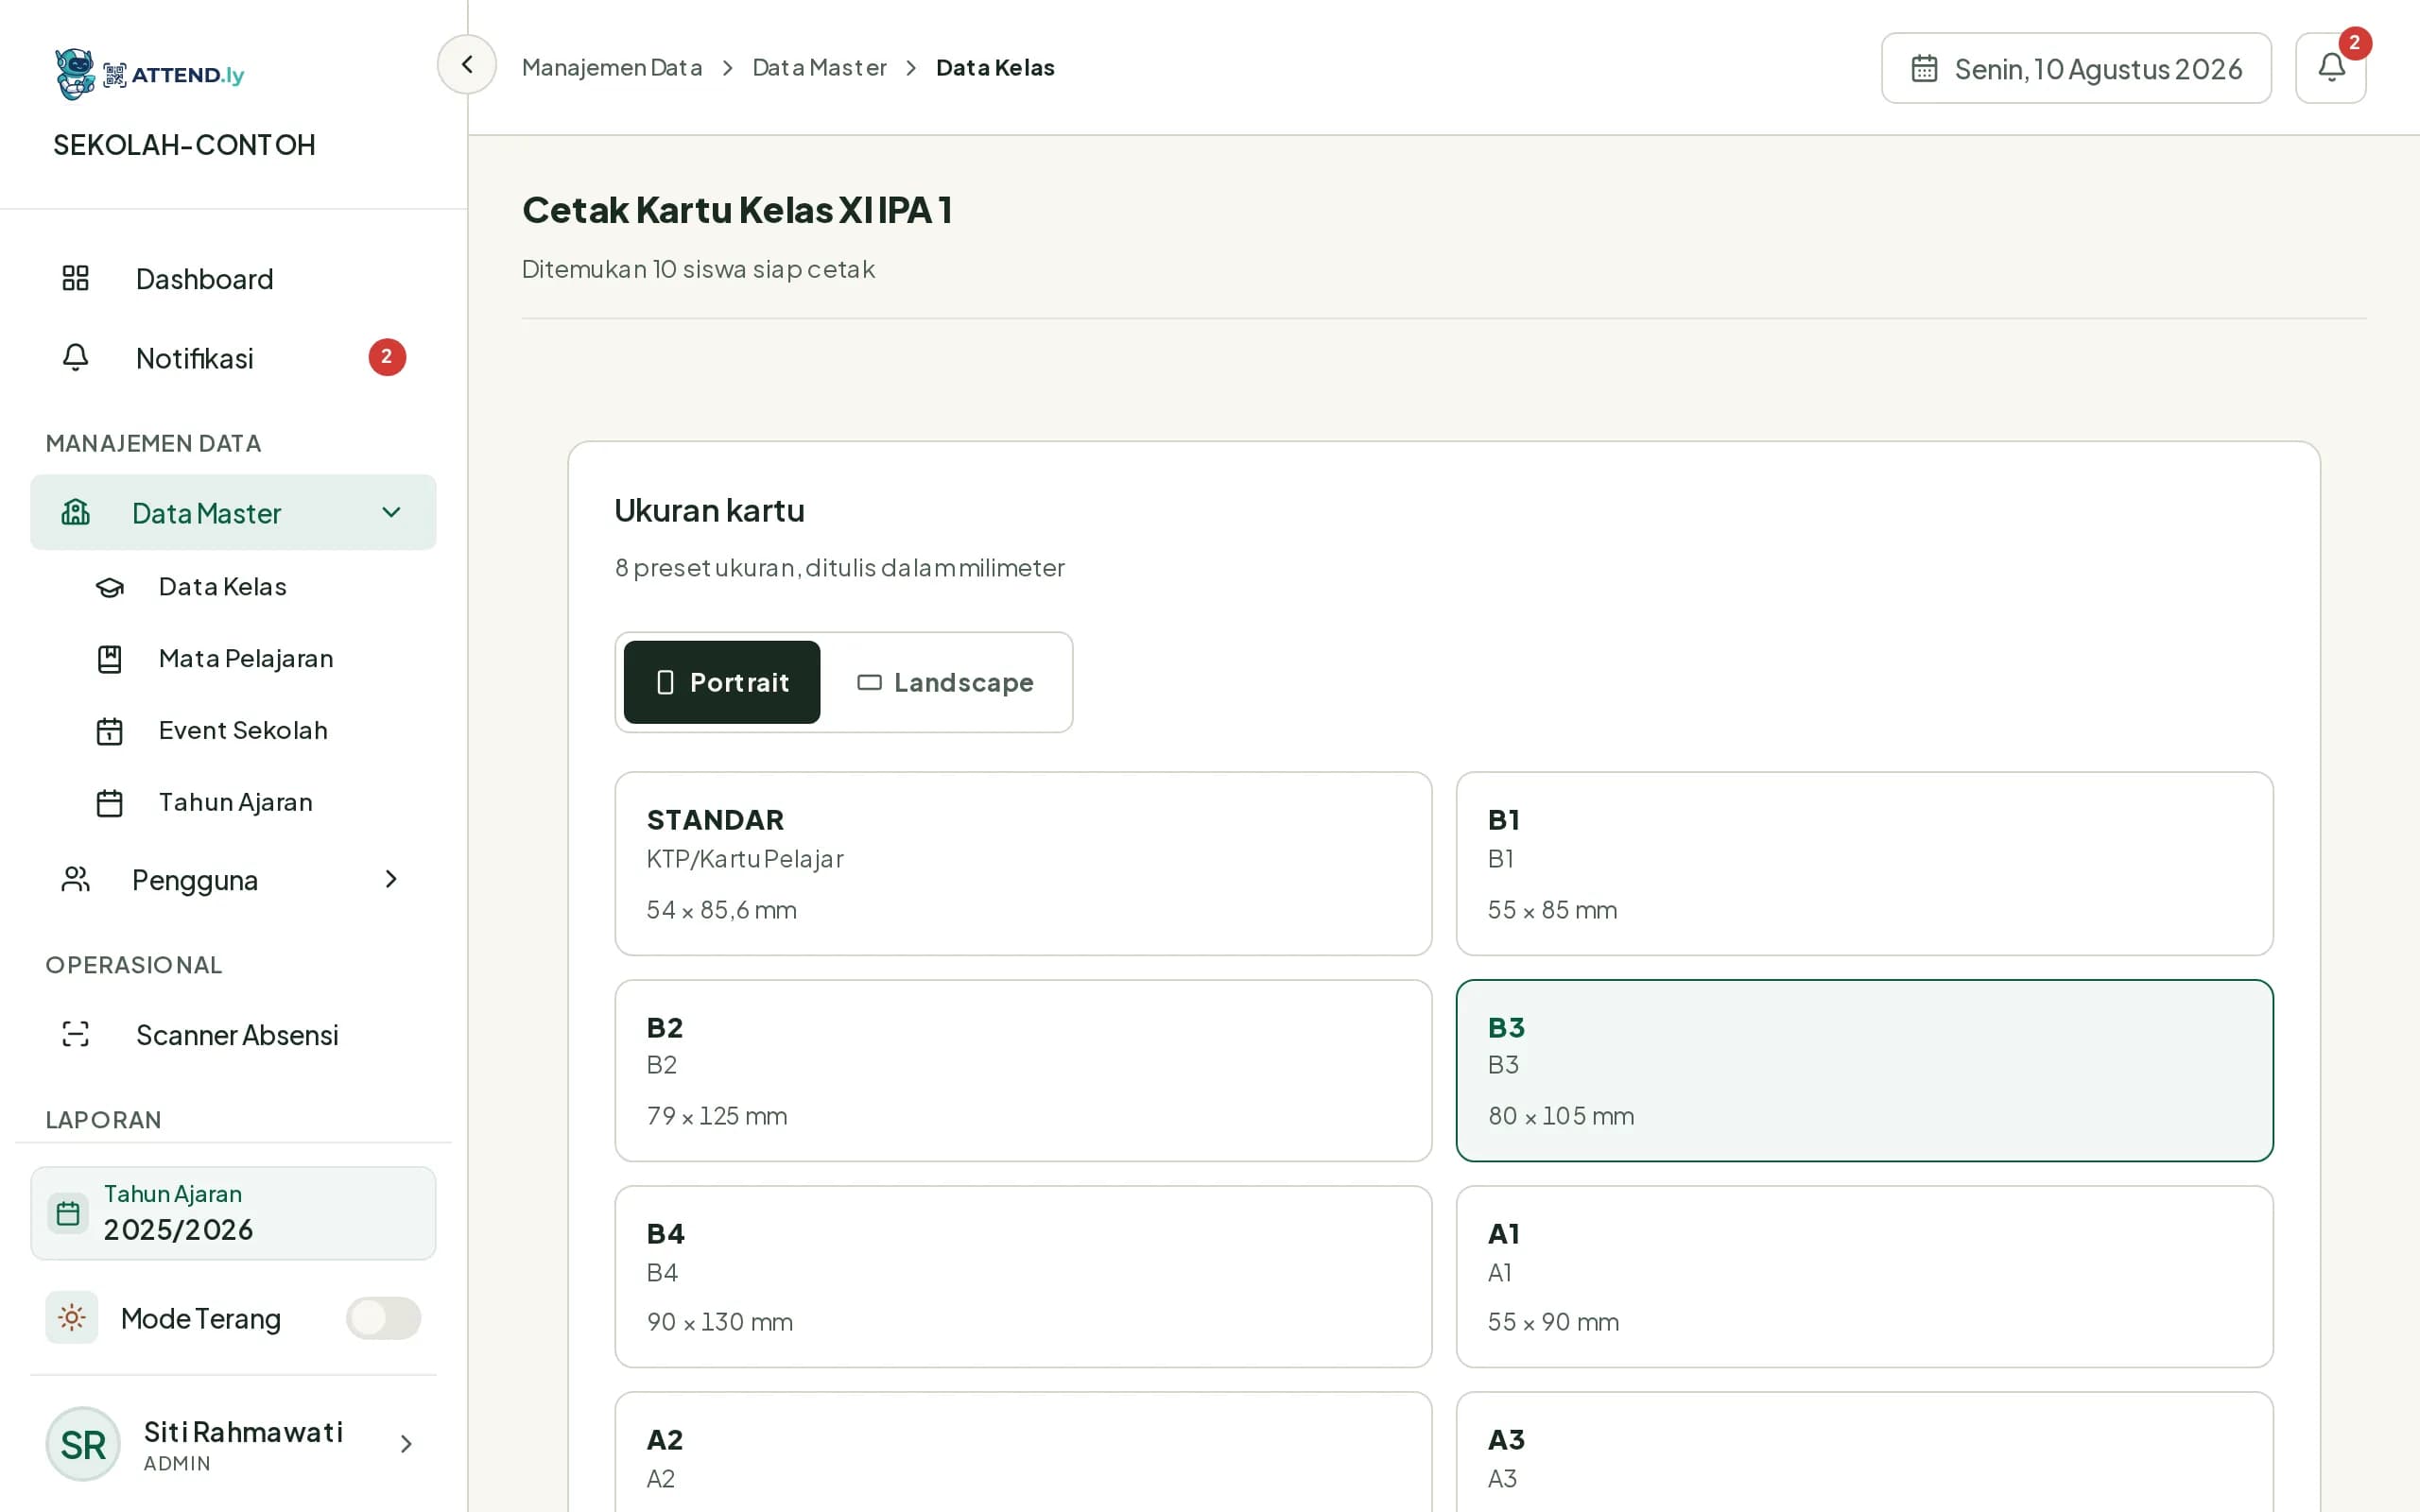Select the A3 card size
The width and height of the screenshot is (2420, 1512).
point(1864,1452)
